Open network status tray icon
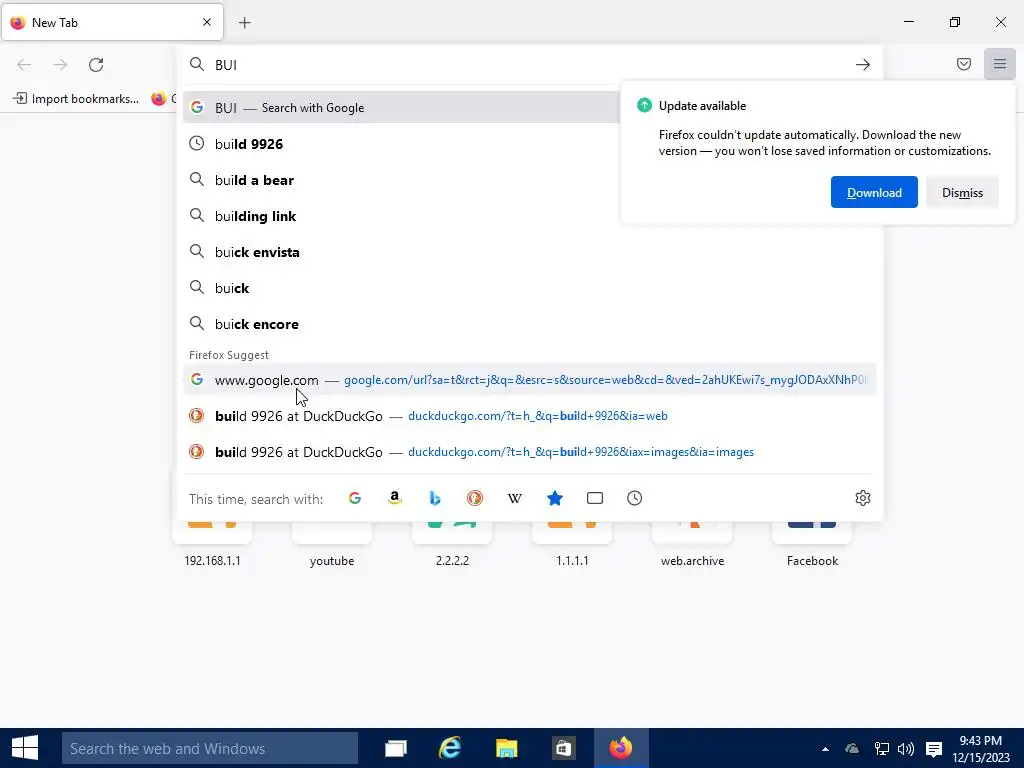The width and height of the screenshot is (1024, 768). (881, 749)
